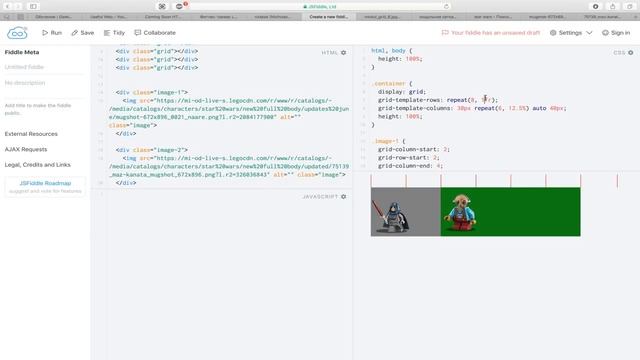The image size is (640, 360).
Task: Switch to the 'Create a new fiddle' tab
Action: [329, 17]
